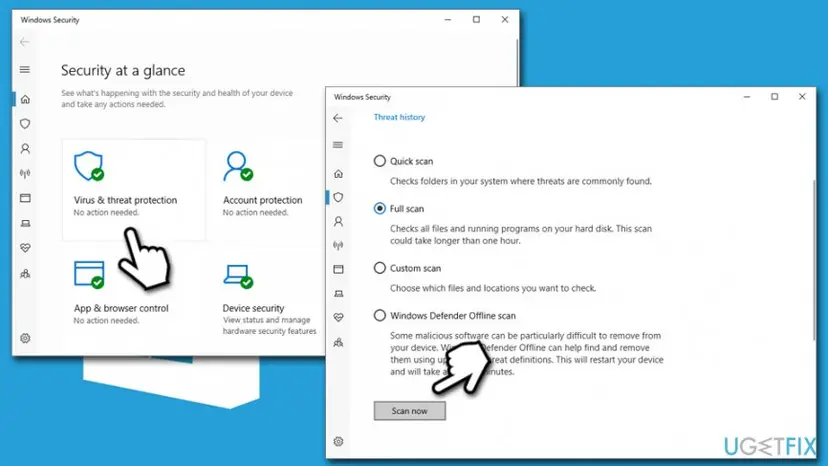Click the Account protection label

pyautogui.click(x=262, y=200)
